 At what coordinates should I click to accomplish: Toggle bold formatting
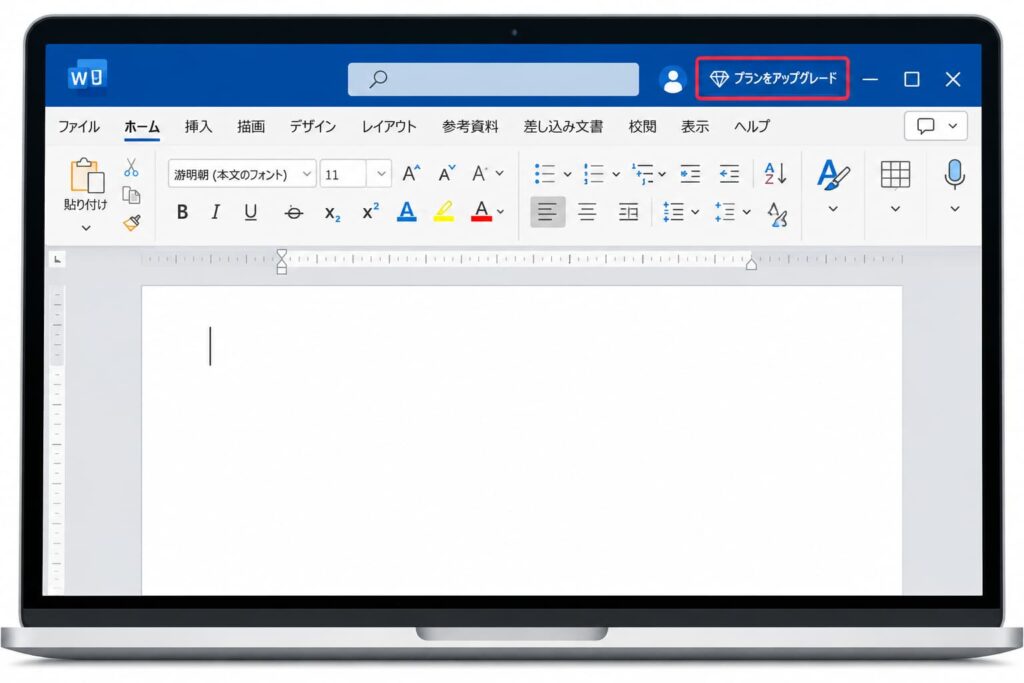click(182, 212)
